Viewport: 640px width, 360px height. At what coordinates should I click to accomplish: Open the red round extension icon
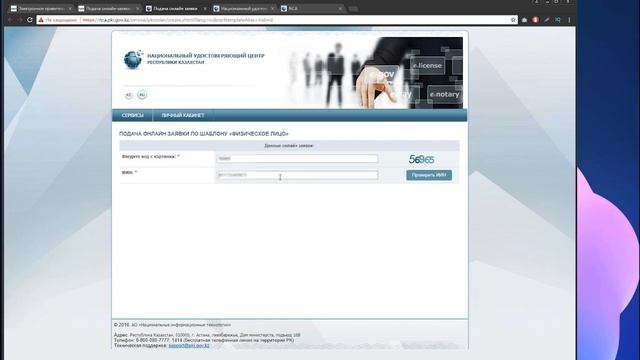pyautogui.click(x=536, y=20)
